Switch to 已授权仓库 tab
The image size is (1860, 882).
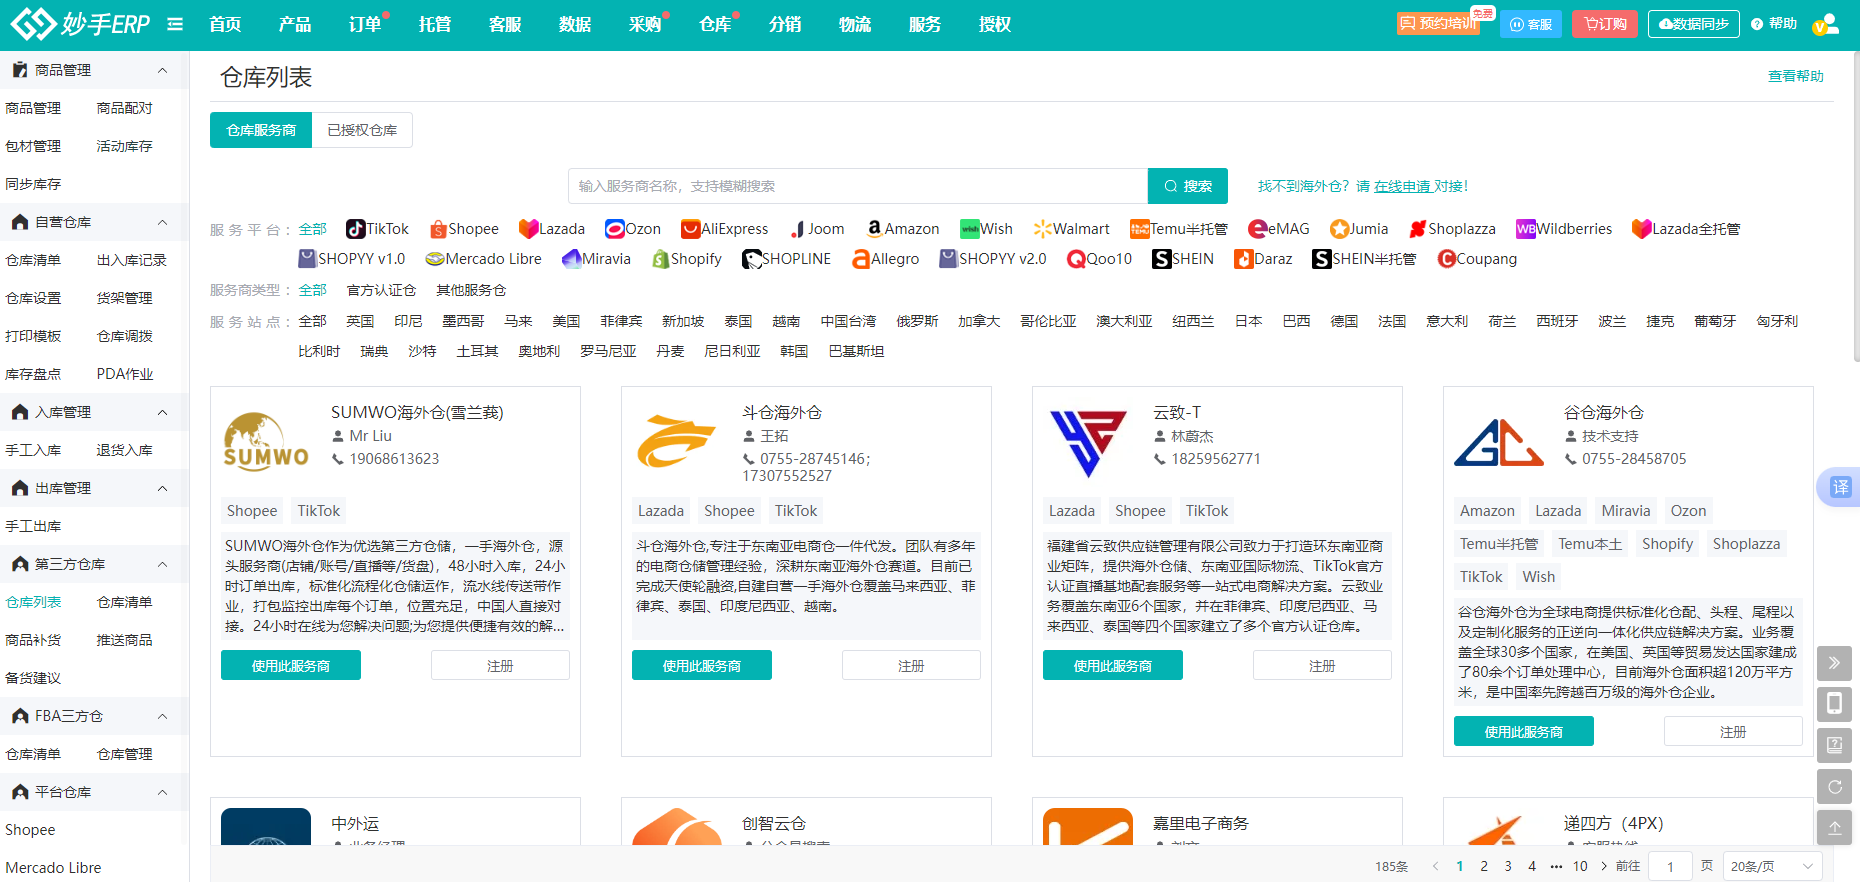[x=362, y=130]
